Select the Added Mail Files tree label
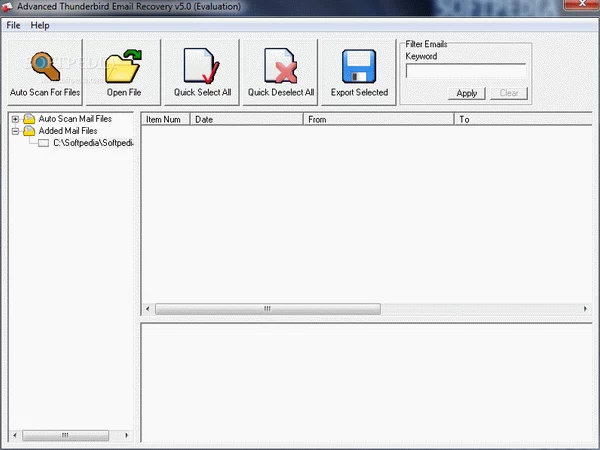 [68, 131]
